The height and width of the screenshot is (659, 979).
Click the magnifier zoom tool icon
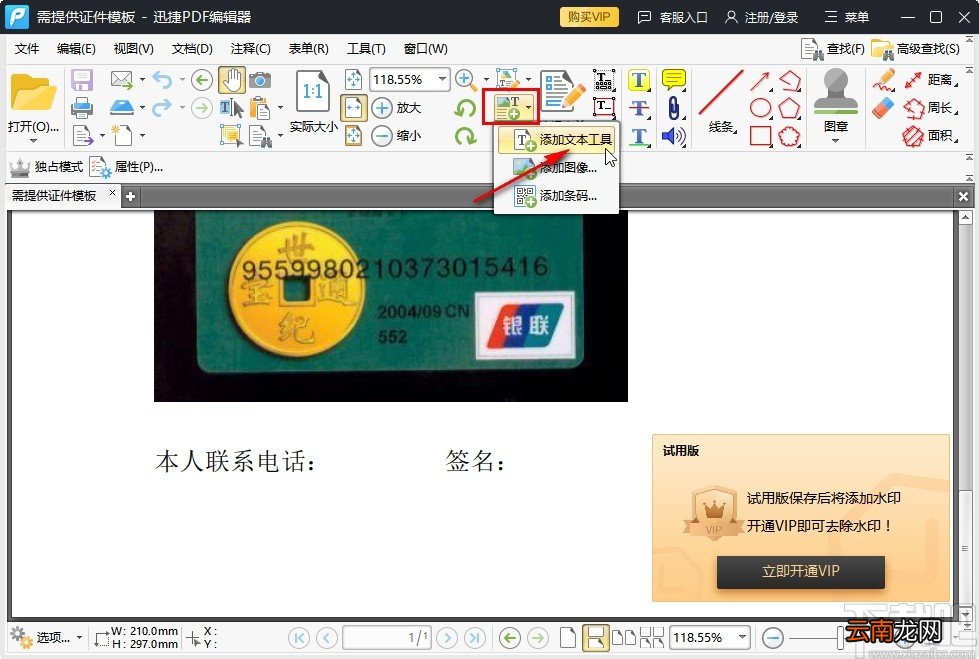(466, 80)
